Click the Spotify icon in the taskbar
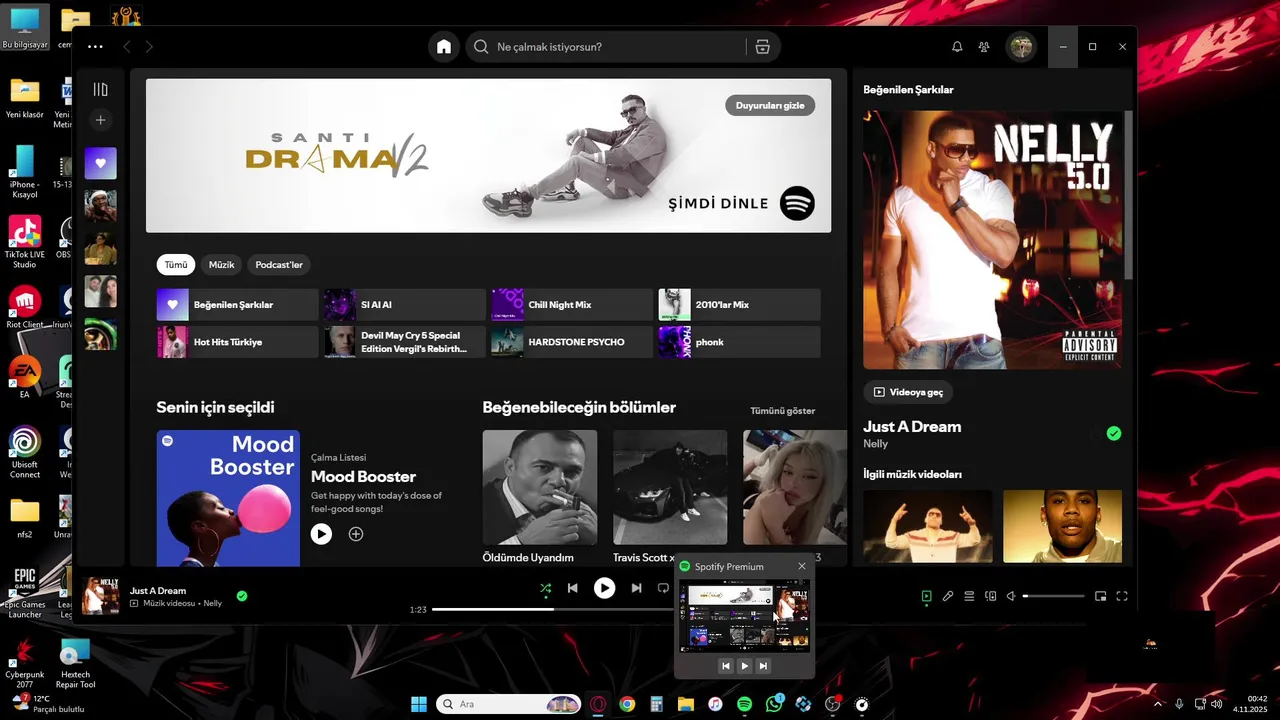Viewport: 1280px width, 720px height. 744,704
